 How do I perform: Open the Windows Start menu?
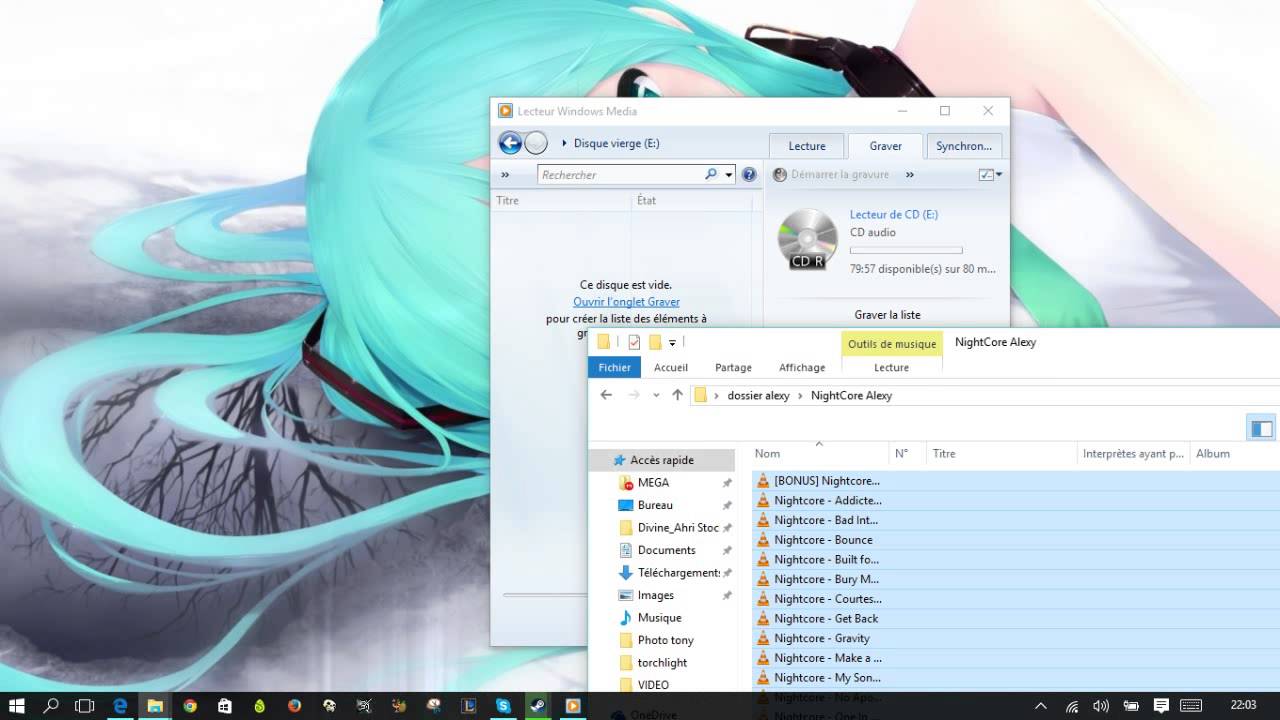17,705
